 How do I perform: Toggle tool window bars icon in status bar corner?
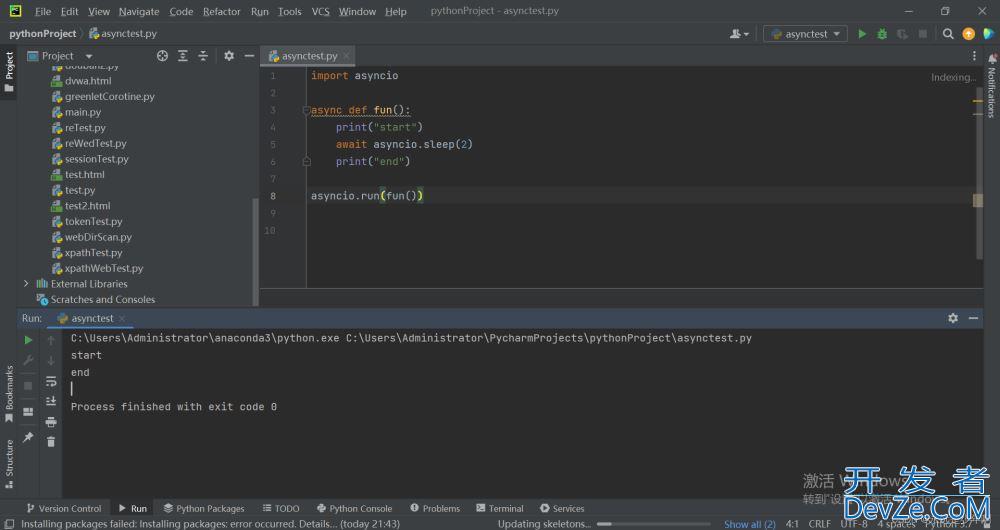point(9,524)
